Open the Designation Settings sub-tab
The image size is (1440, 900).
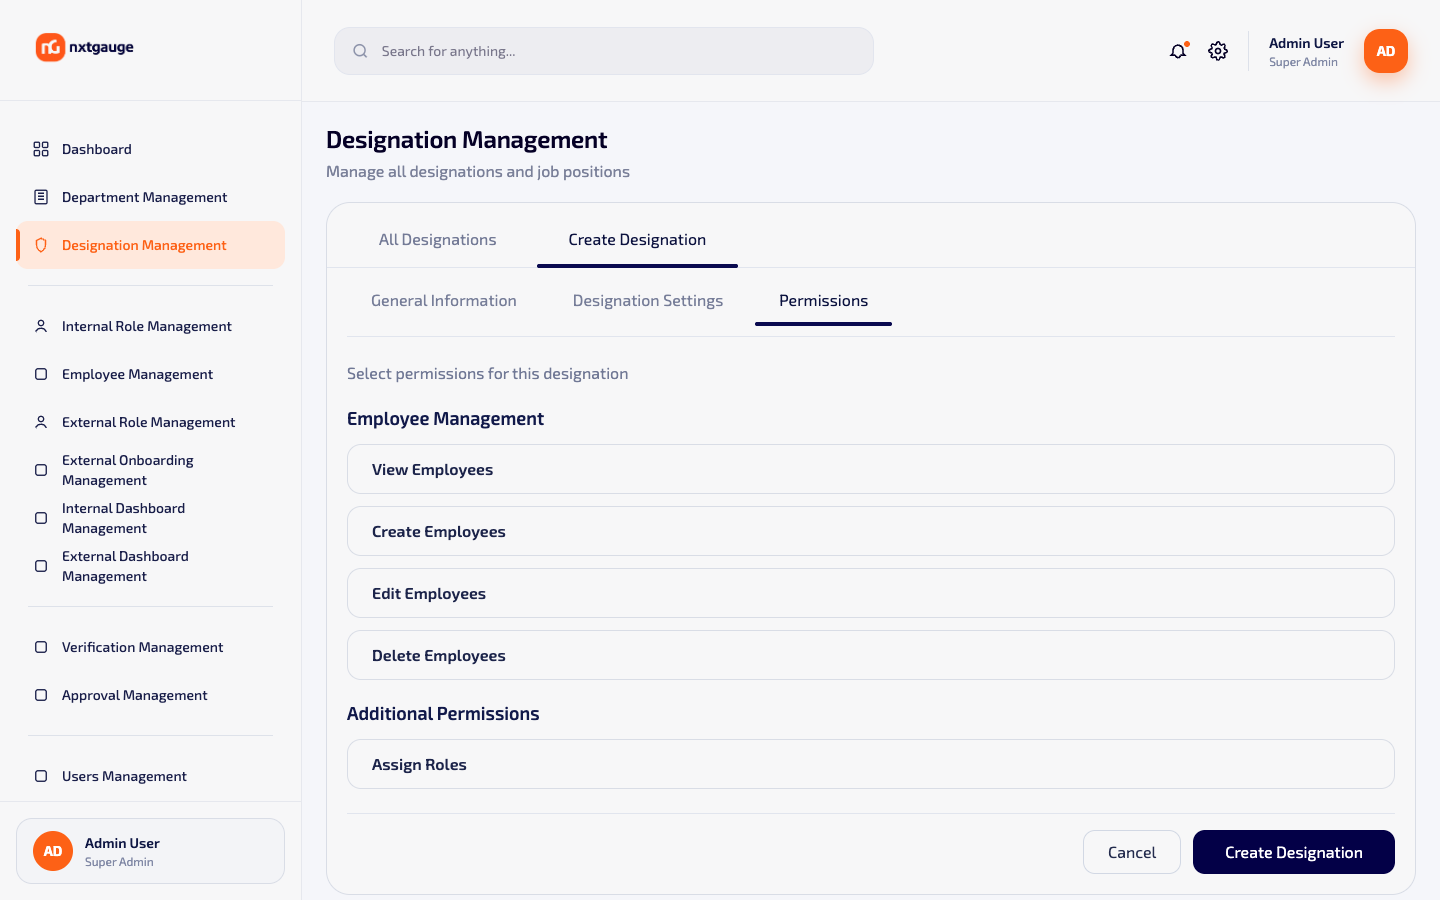tap(648, 301)
